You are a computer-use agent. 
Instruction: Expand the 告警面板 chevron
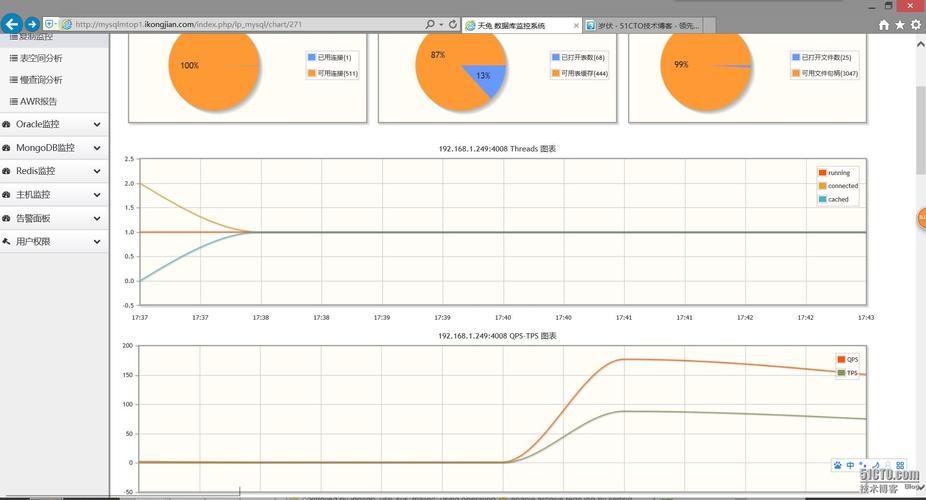tap(97, 218)
